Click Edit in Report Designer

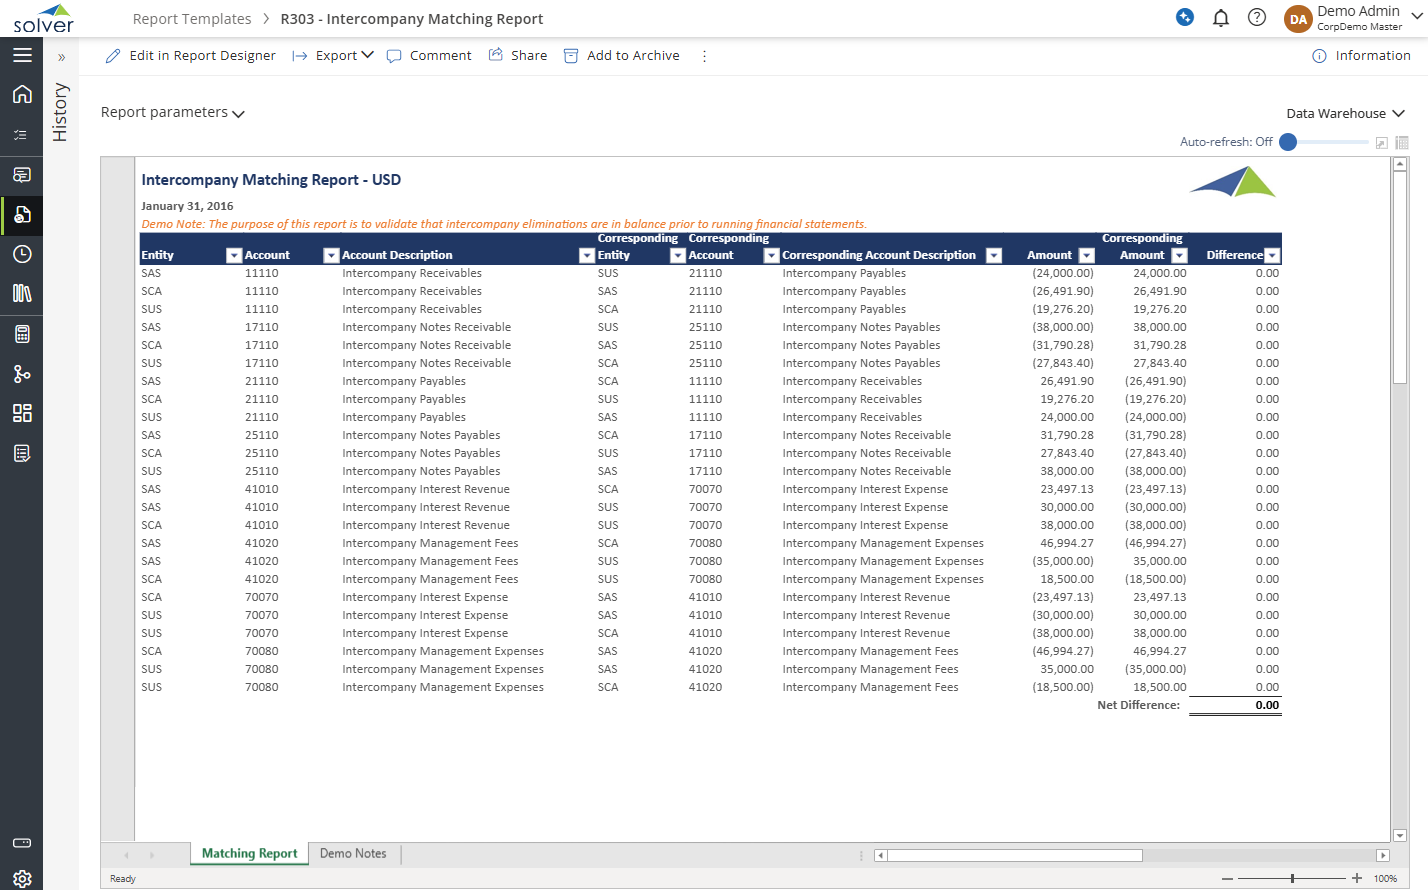coord(191,56)
